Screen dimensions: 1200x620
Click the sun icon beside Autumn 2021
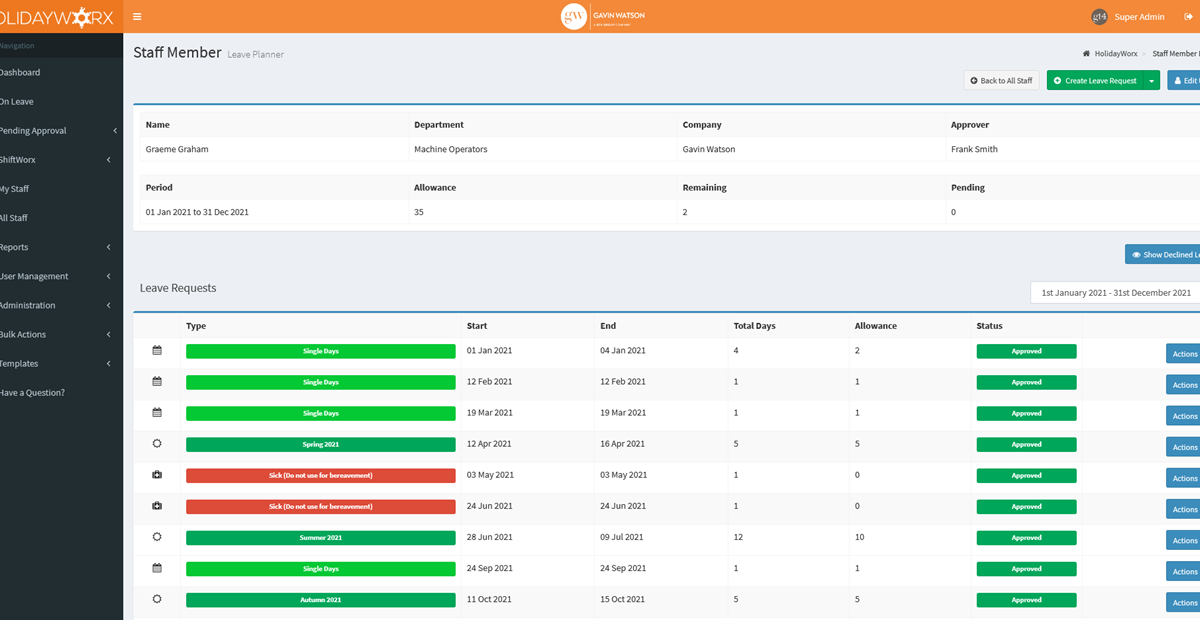click(157, 599)
